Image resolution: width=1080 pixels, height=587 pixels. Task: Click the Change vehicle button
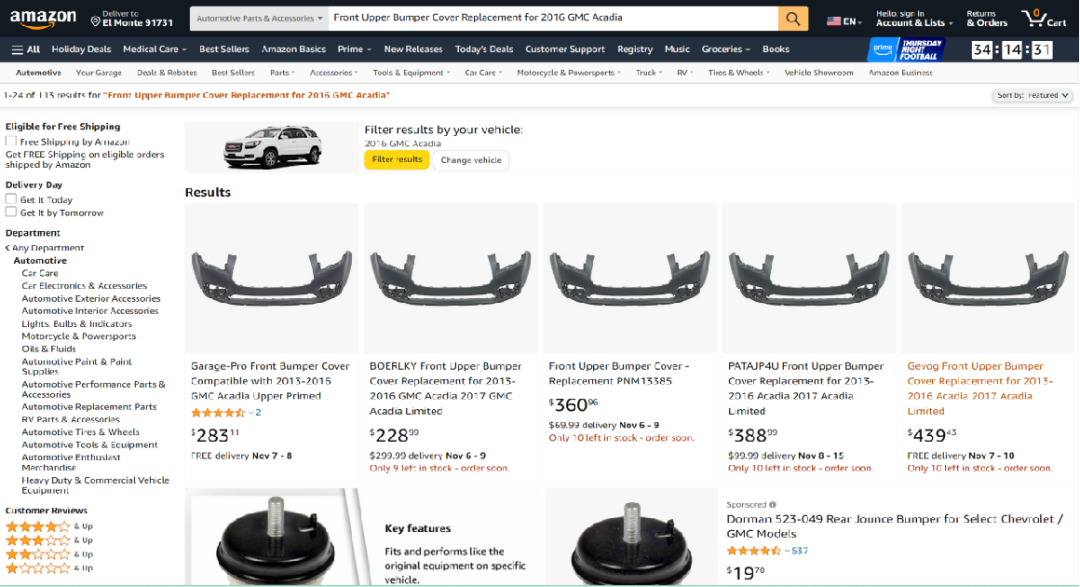tap(471, 160)
